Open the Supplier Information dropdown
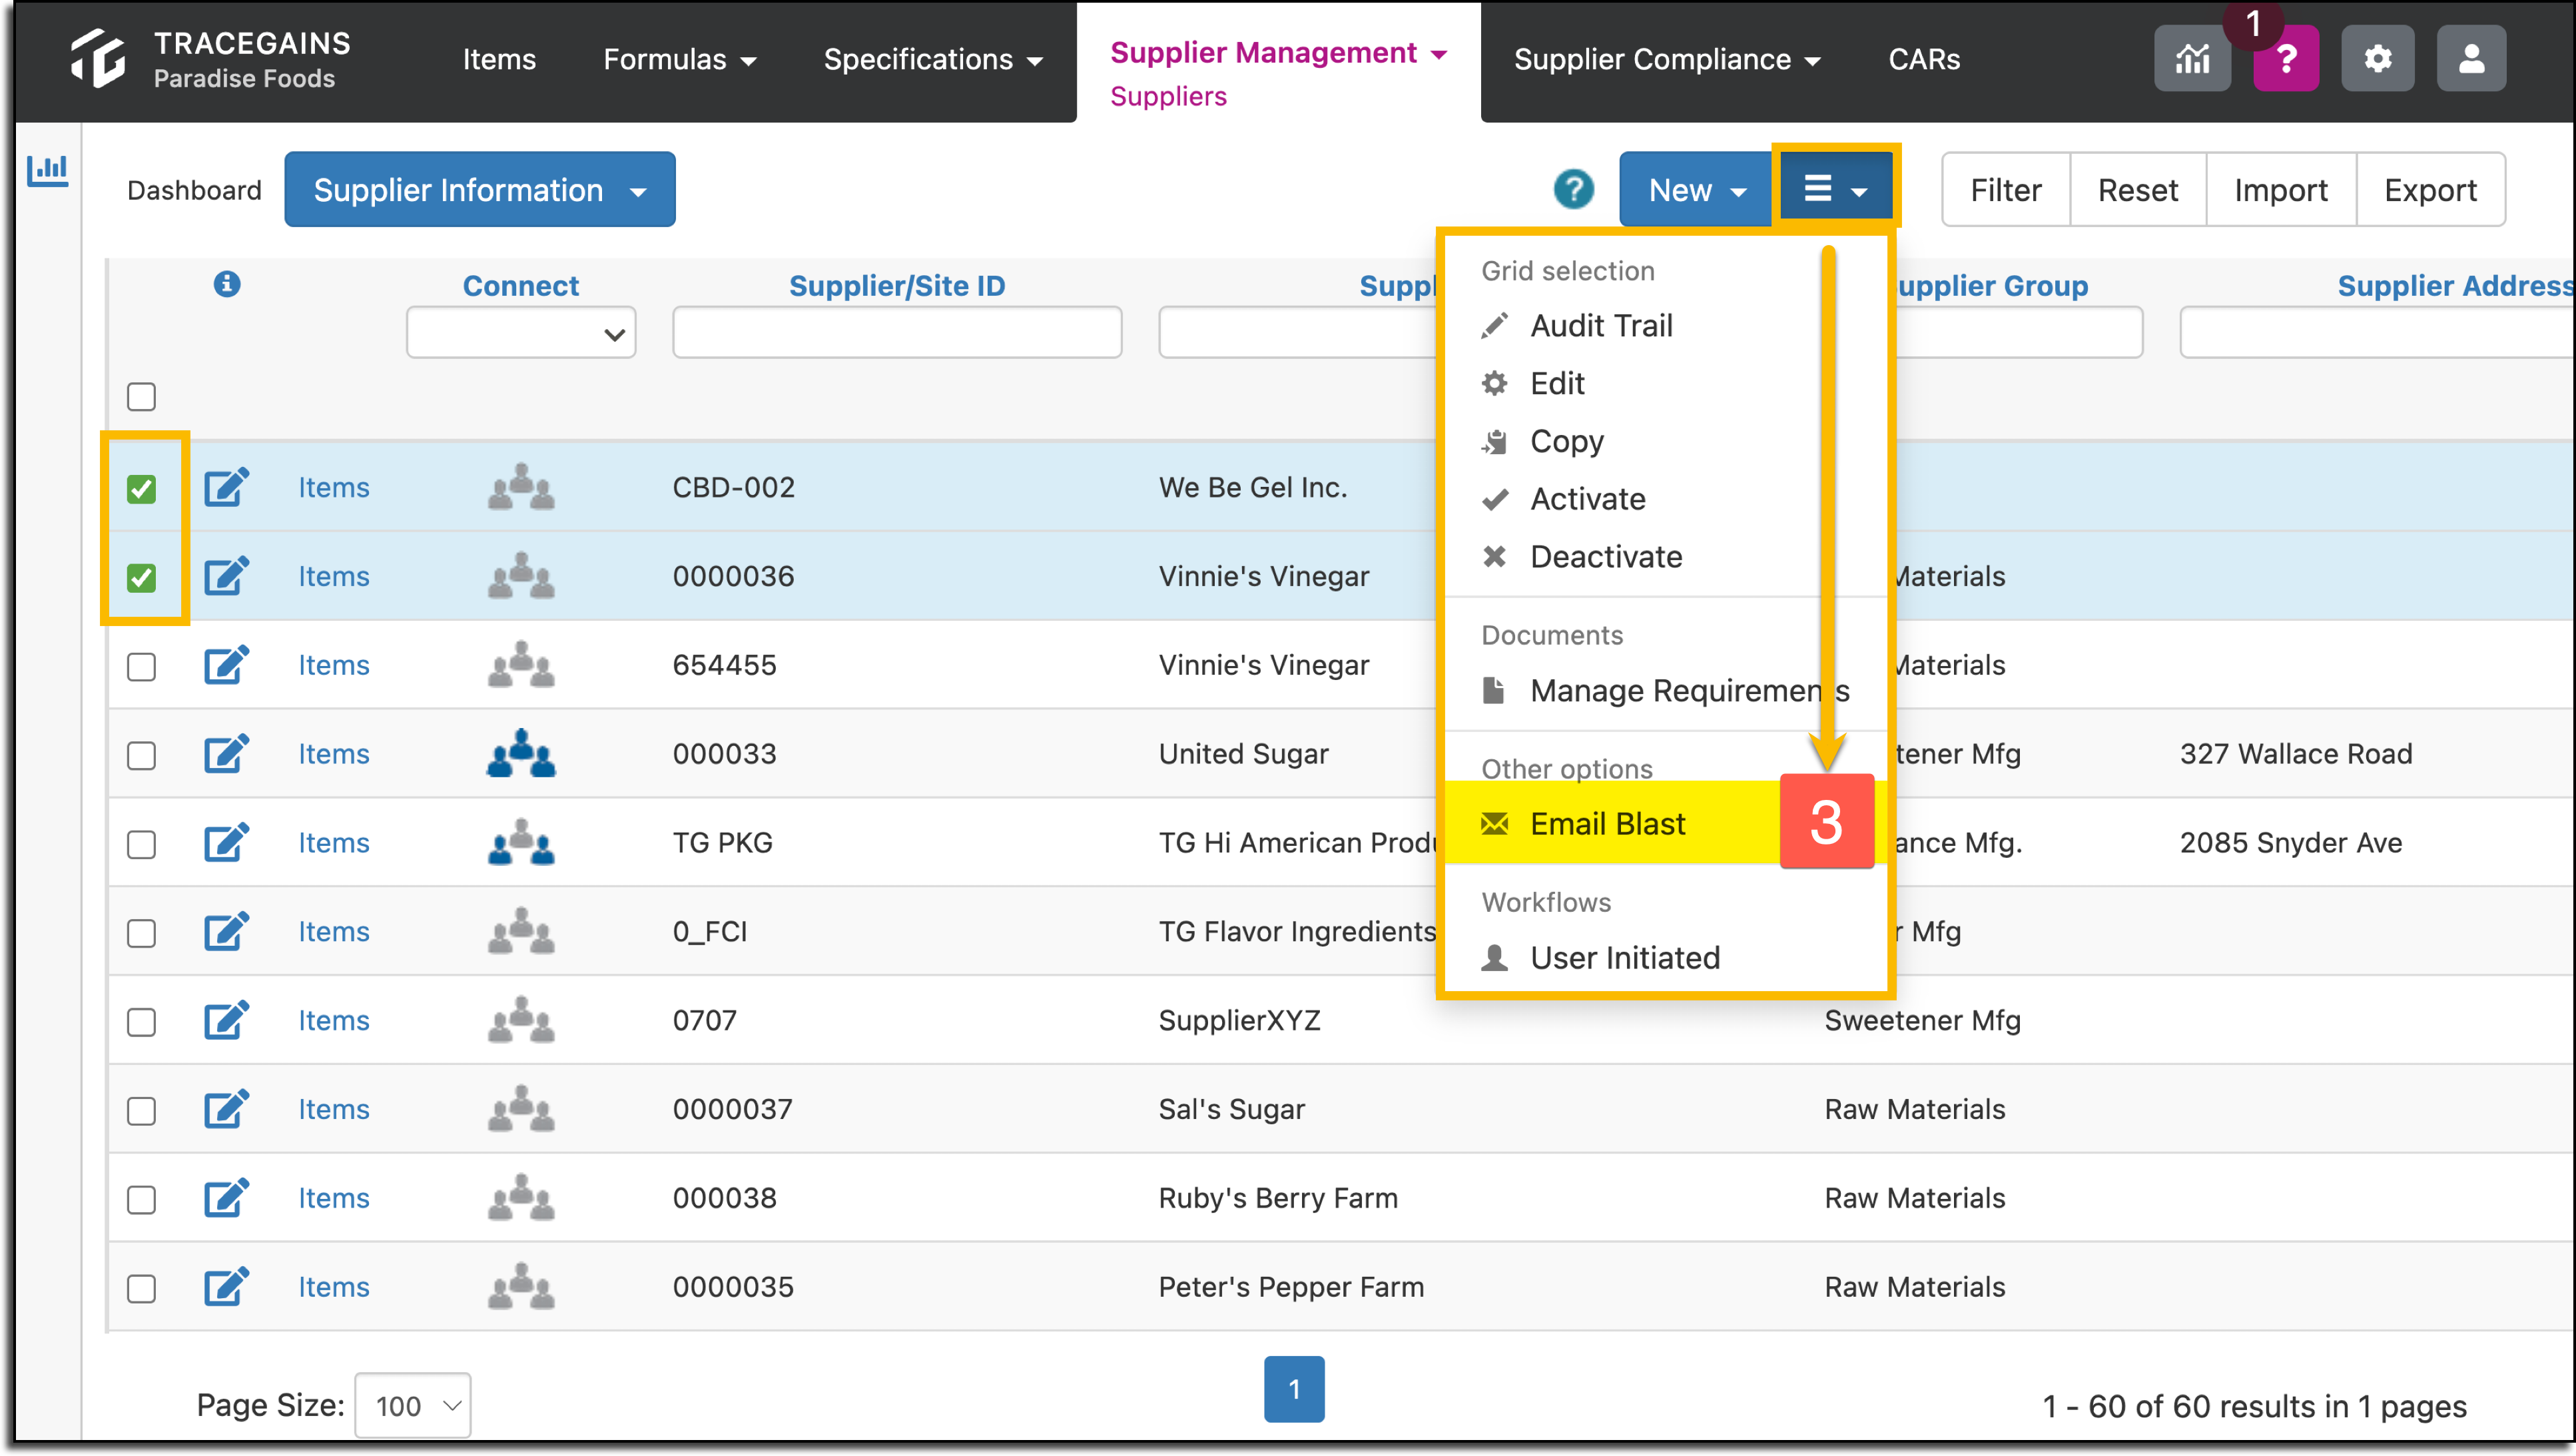Image resolution: width=2576 pixels, height=1456 pixels. pyautogui.click(x=479, y=189)
